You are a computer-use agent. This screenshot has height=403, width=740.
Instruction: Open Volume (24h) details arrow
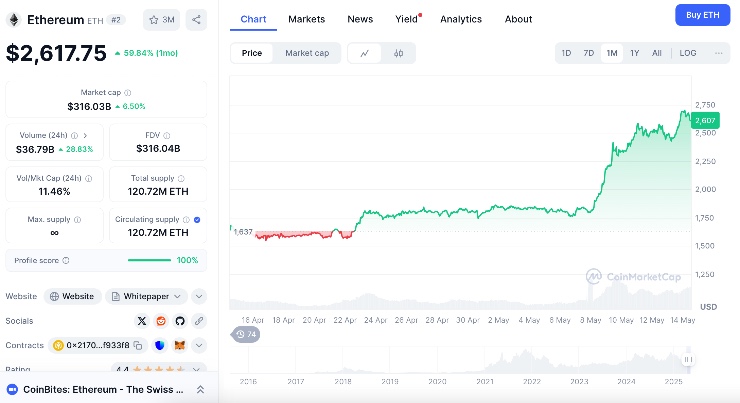(85, 135)
